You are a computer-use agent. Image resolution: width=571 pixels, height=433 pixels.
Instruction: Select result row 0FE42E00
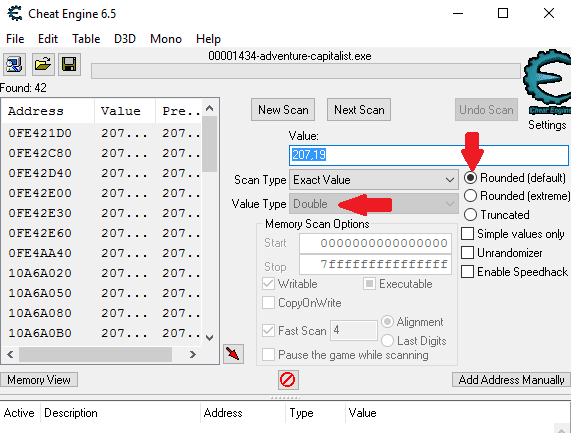tap(102, 193)
